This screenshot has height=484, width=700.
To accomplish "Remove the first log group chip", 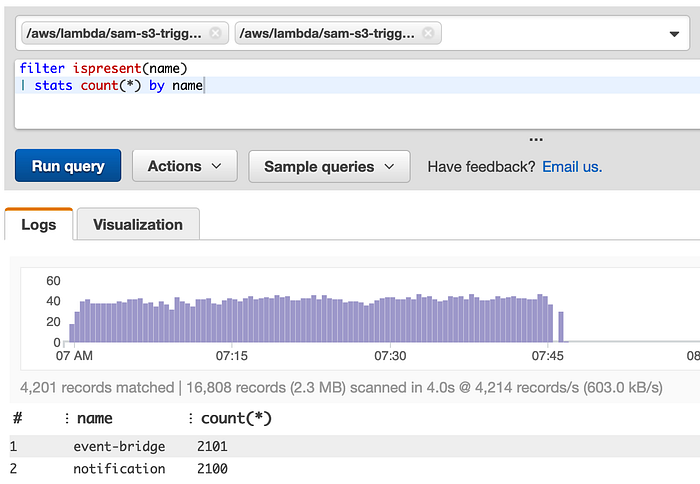I will (x=215, y=33).
